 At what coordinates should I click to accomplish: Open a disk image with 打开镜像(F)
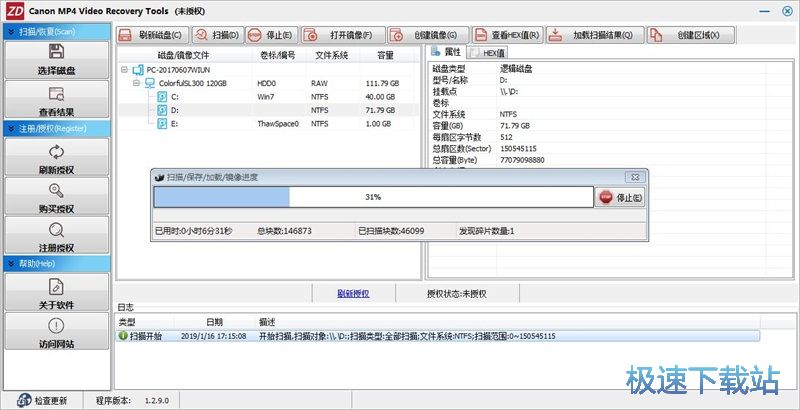[x=343, y=35]
